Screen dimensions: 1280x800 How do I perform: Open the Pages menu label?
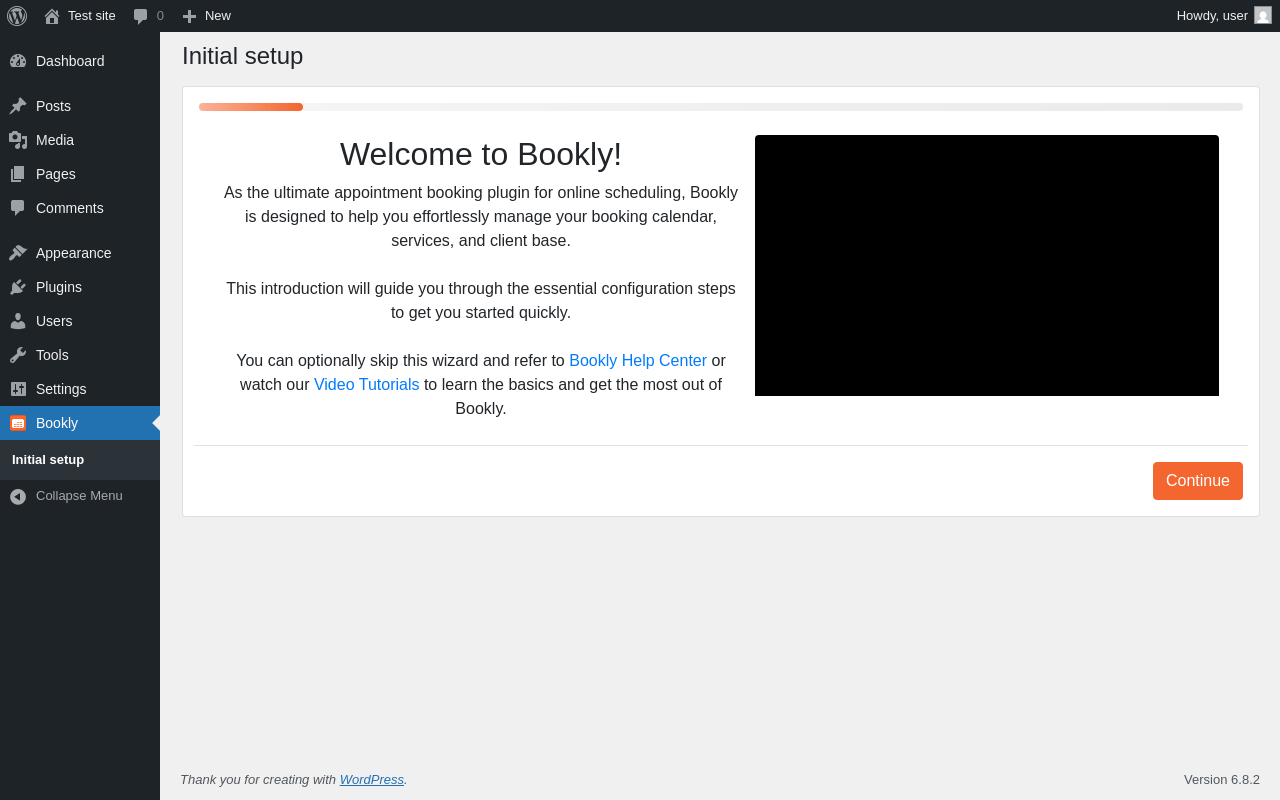tap(56, 174)
